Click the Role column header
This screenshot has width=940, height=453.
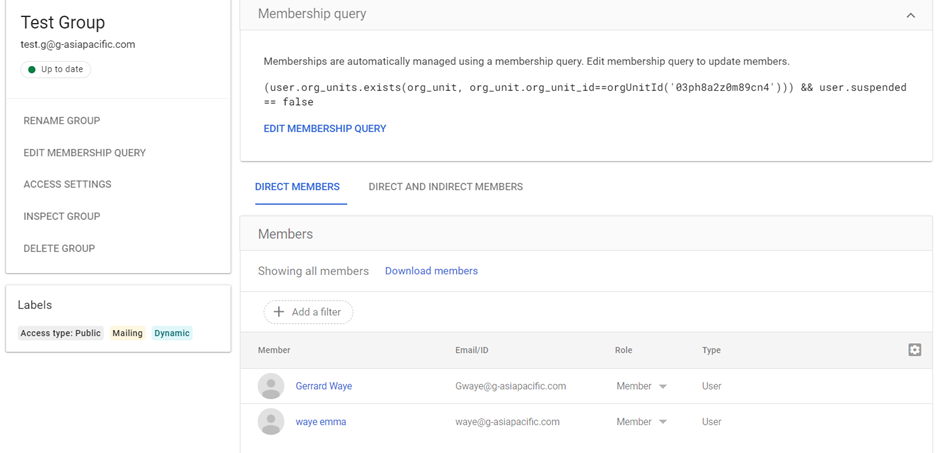623,350
